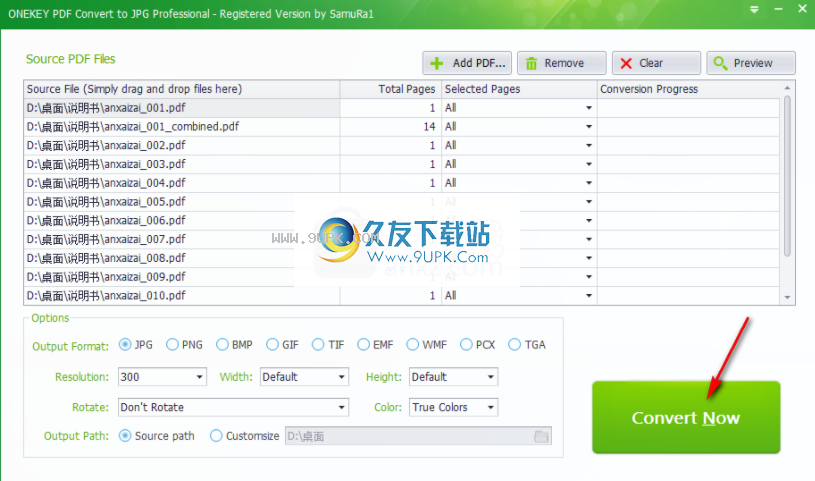815x481 pixels.
Task: Select JPG output format
Action: tap(136, 345)
